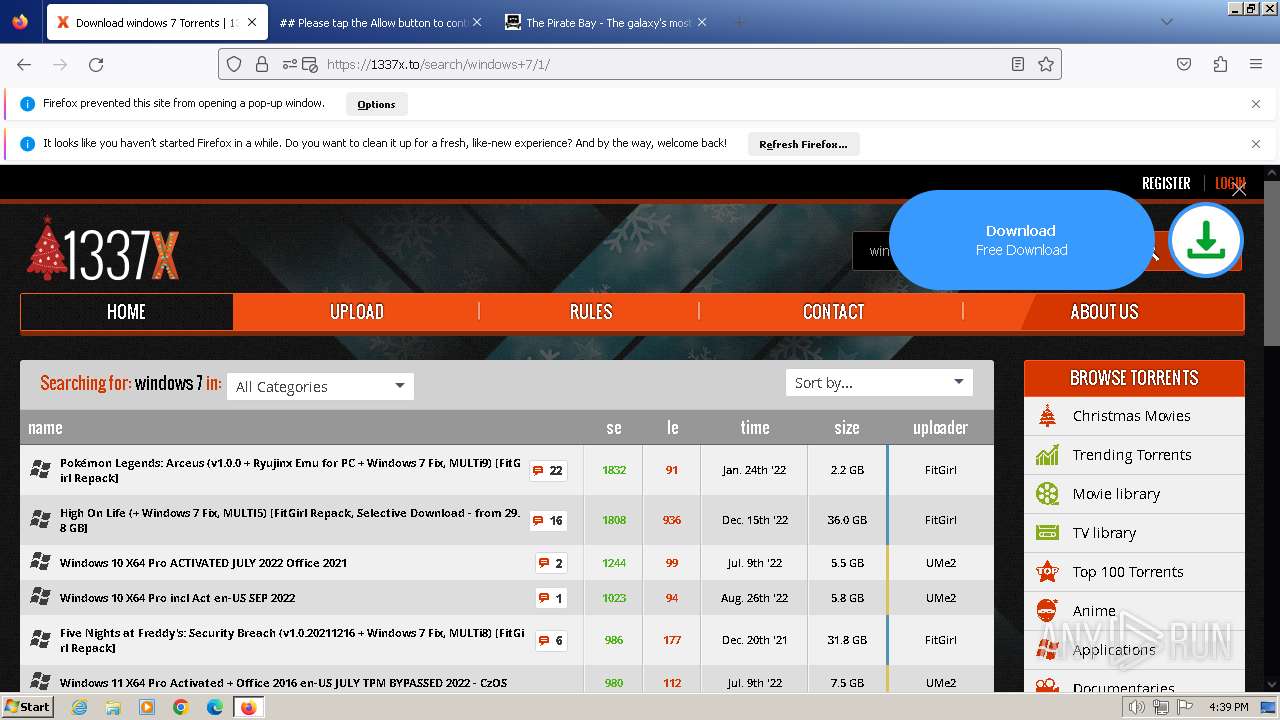Sort by the size column header
The height and width of the screenshot is (720, 1280).
click(847, 427)
